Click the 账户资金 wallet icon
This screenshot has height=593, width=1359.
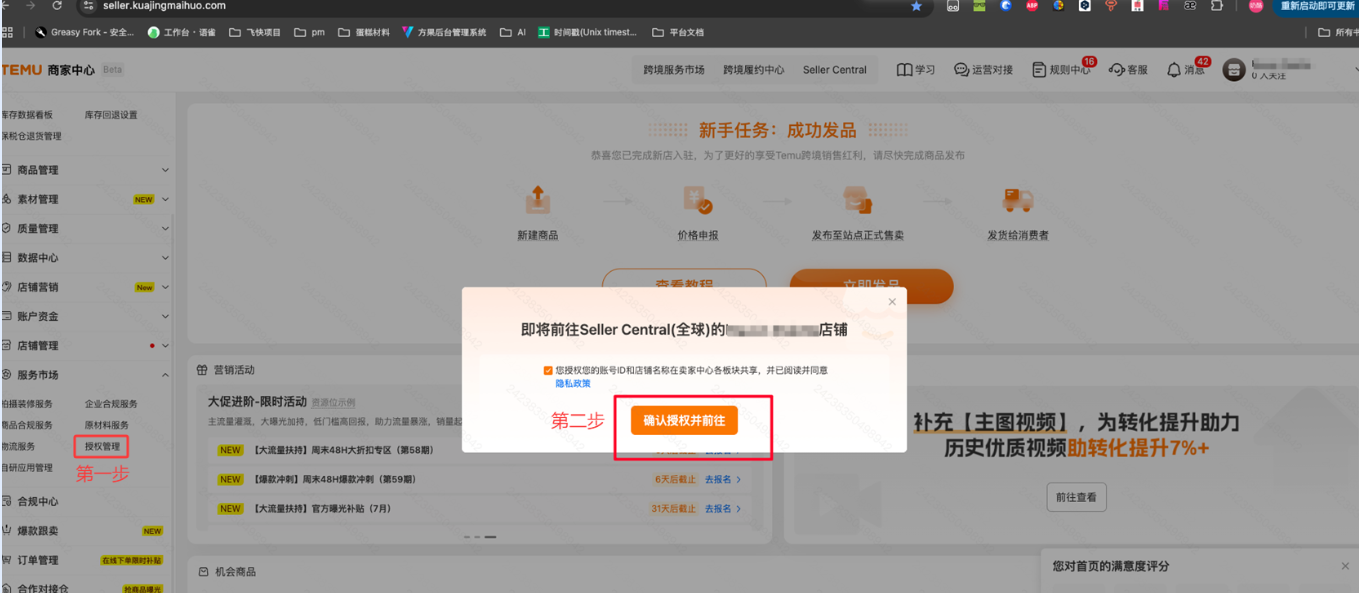point(7,316)
